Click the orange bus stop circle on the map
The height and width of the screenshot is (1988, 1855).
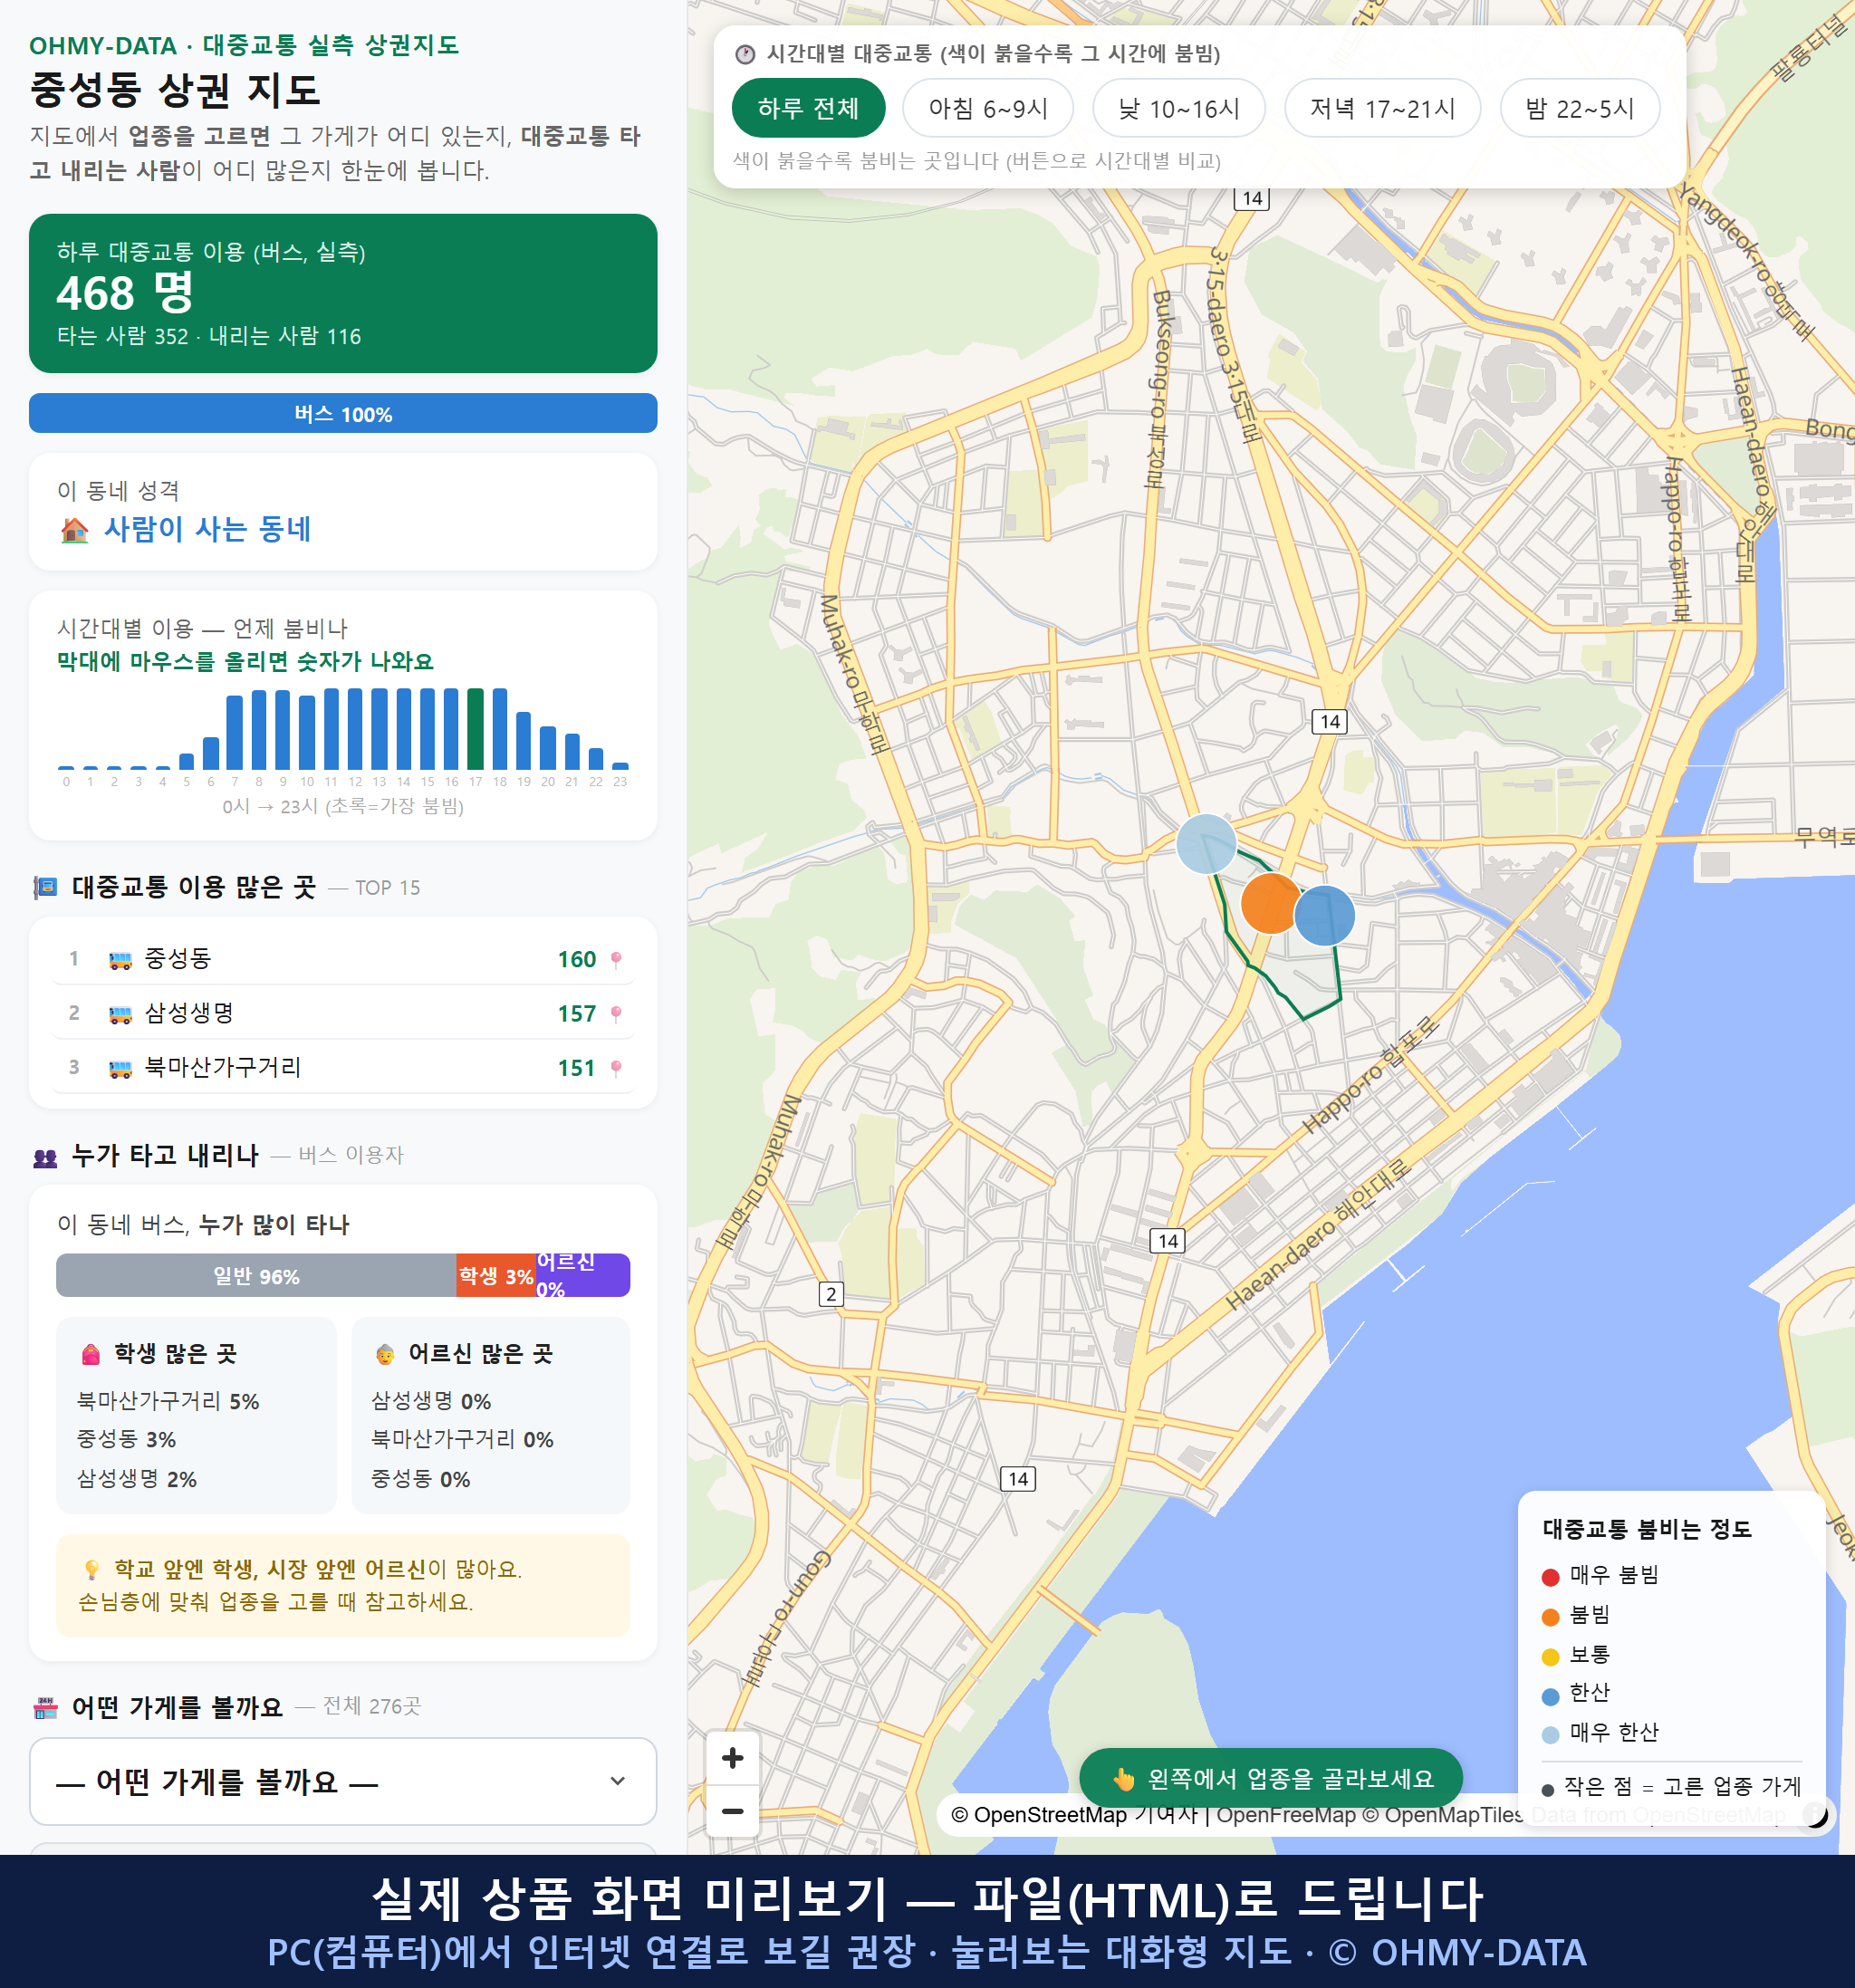[x=1270, y=903]
